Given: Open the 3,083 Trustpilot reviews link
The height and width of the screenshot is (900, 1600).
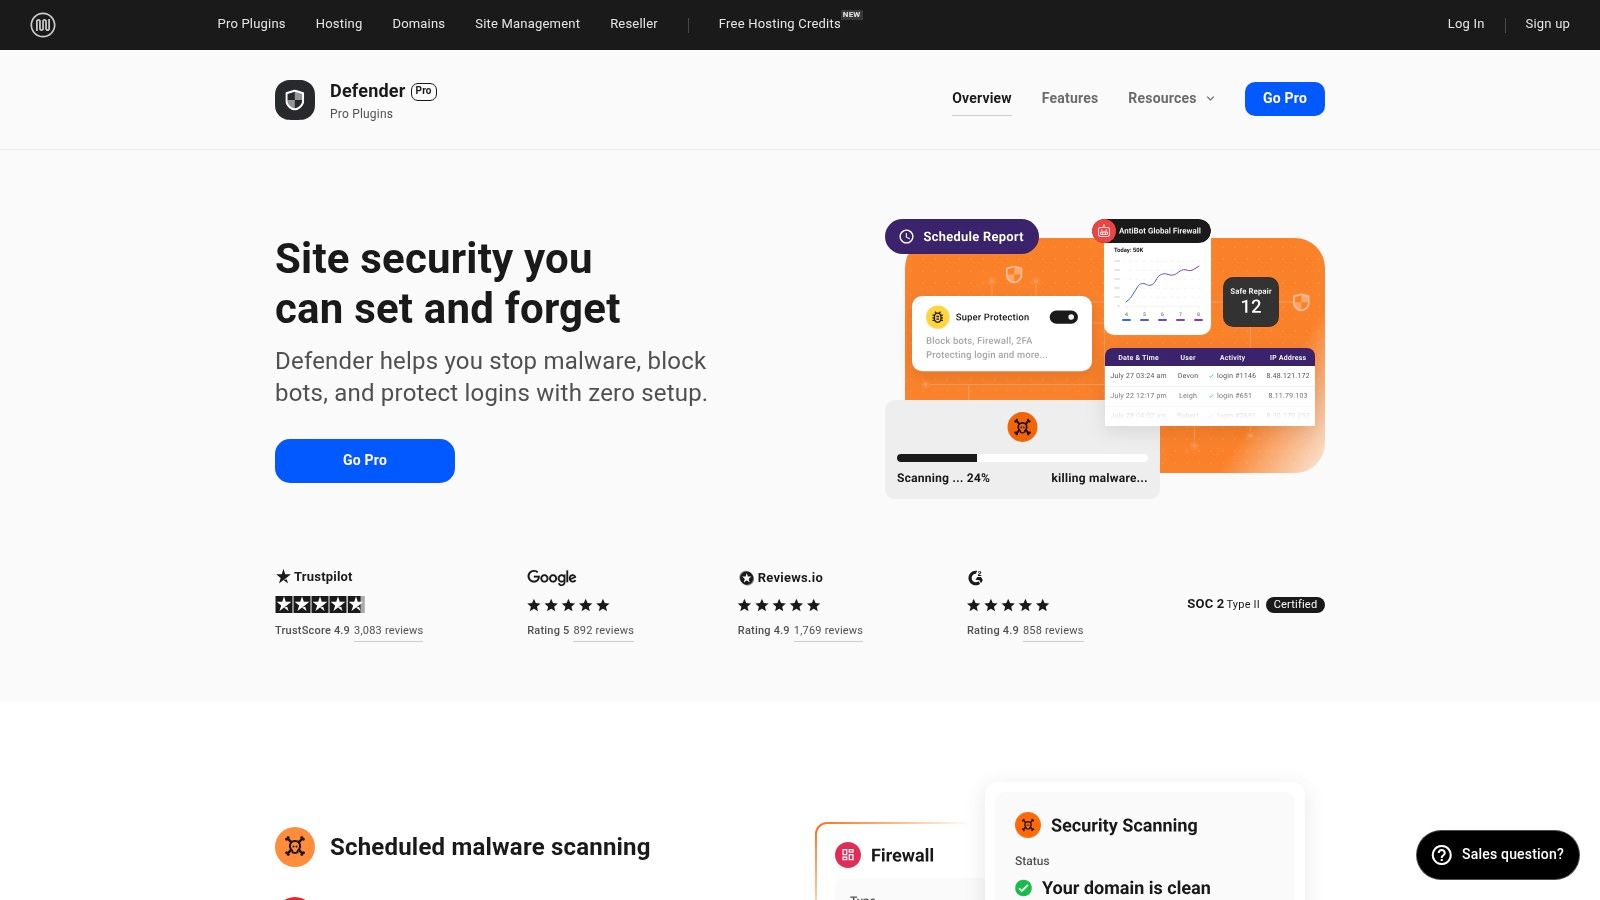Looking at the screenshot, I should pos(388,630).
